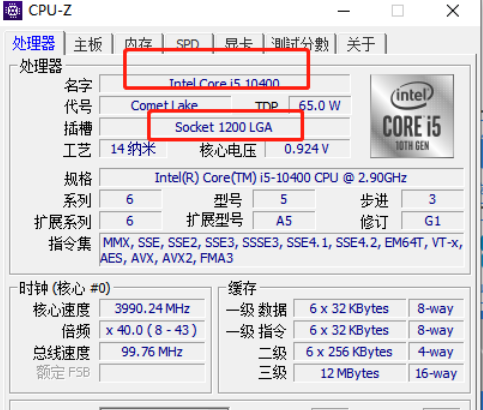Click the 型号 value 5
The image size is (483, 410).
pyautogui.click(x=284, y=199)
